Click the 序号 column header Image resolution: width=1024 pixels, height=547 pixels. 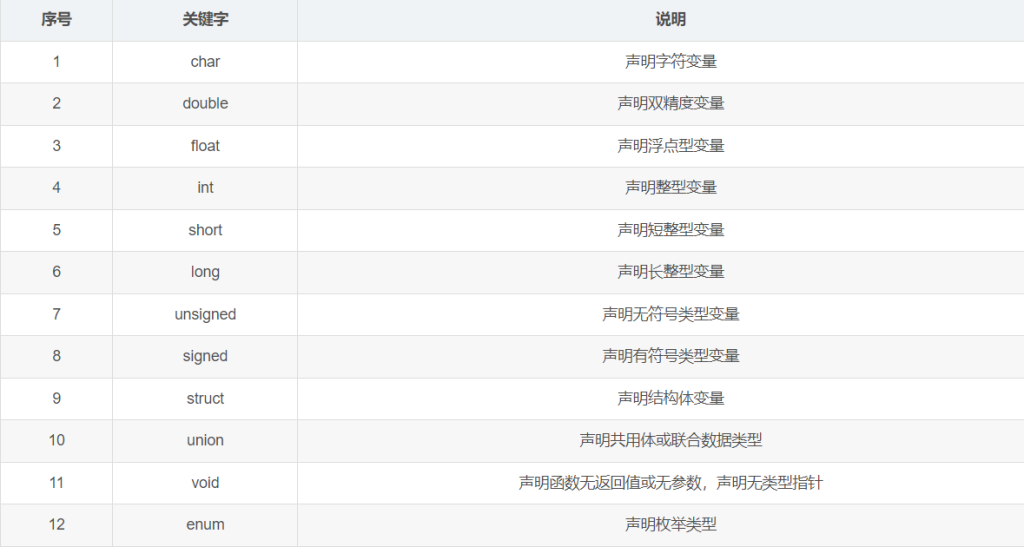click(x=56, y=20)
